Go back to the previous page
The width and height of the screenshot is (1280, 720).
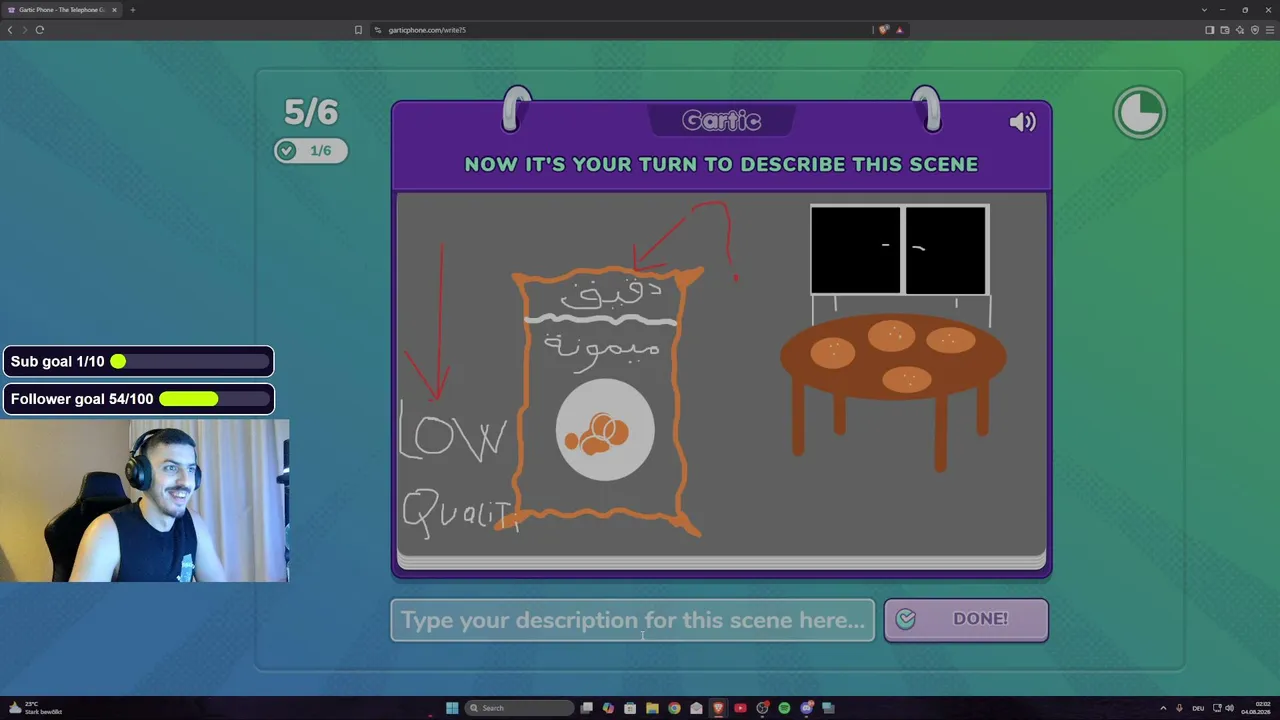(10, 30)
